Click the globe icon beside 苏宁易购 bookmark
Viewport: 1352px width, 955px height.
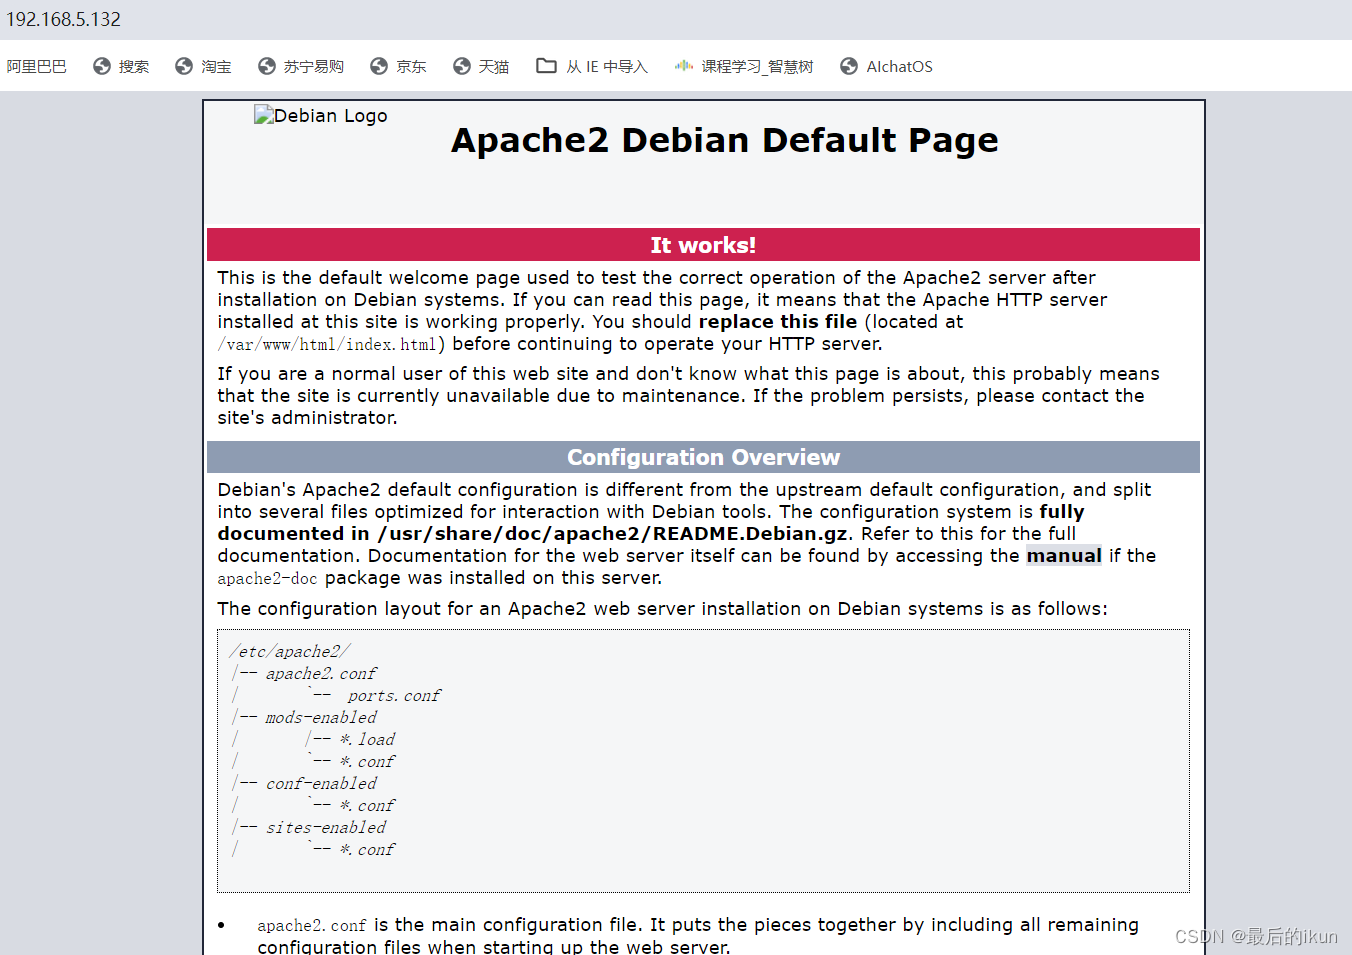tap(267, 66)
